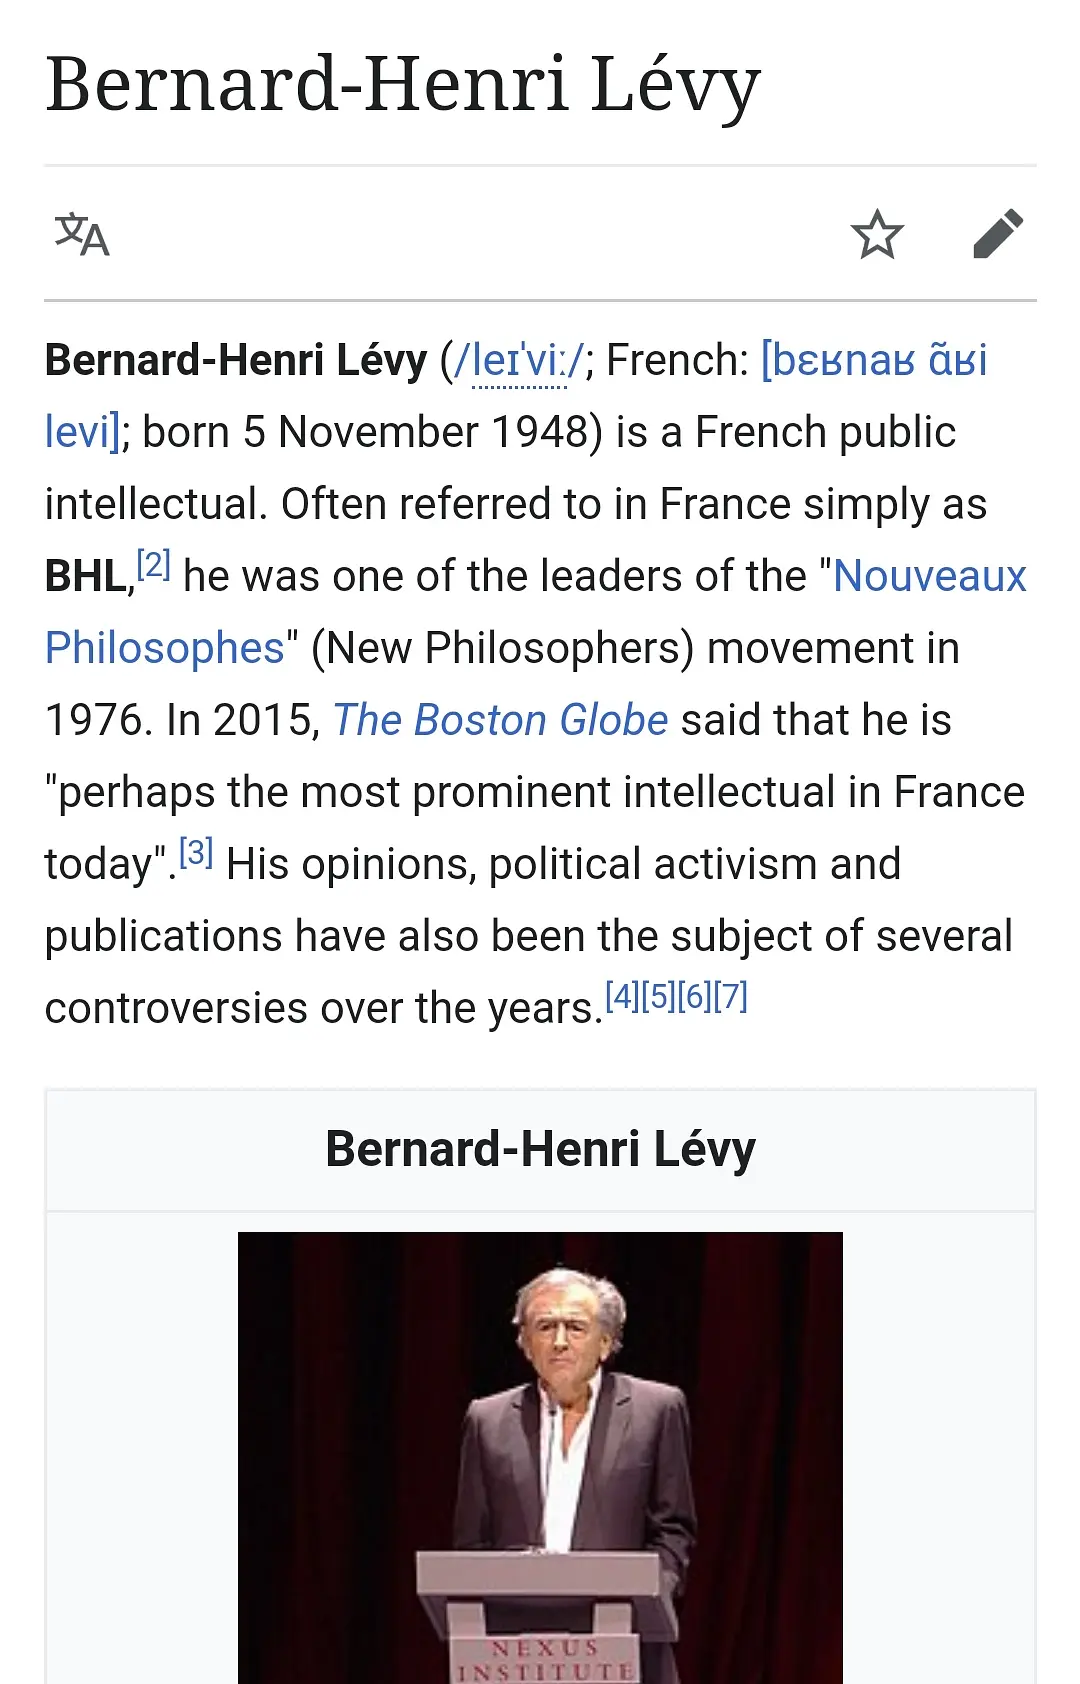Jump to citation [2] after BHL

[154, 565]
